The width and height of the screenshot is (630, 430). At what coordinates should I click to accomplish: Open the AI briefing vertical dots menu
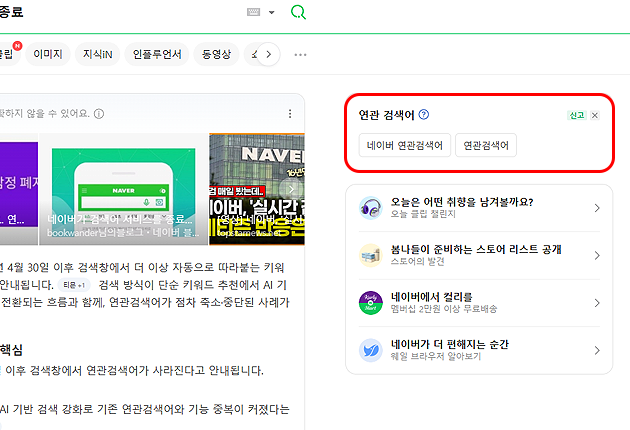click(x=290, y=114)
